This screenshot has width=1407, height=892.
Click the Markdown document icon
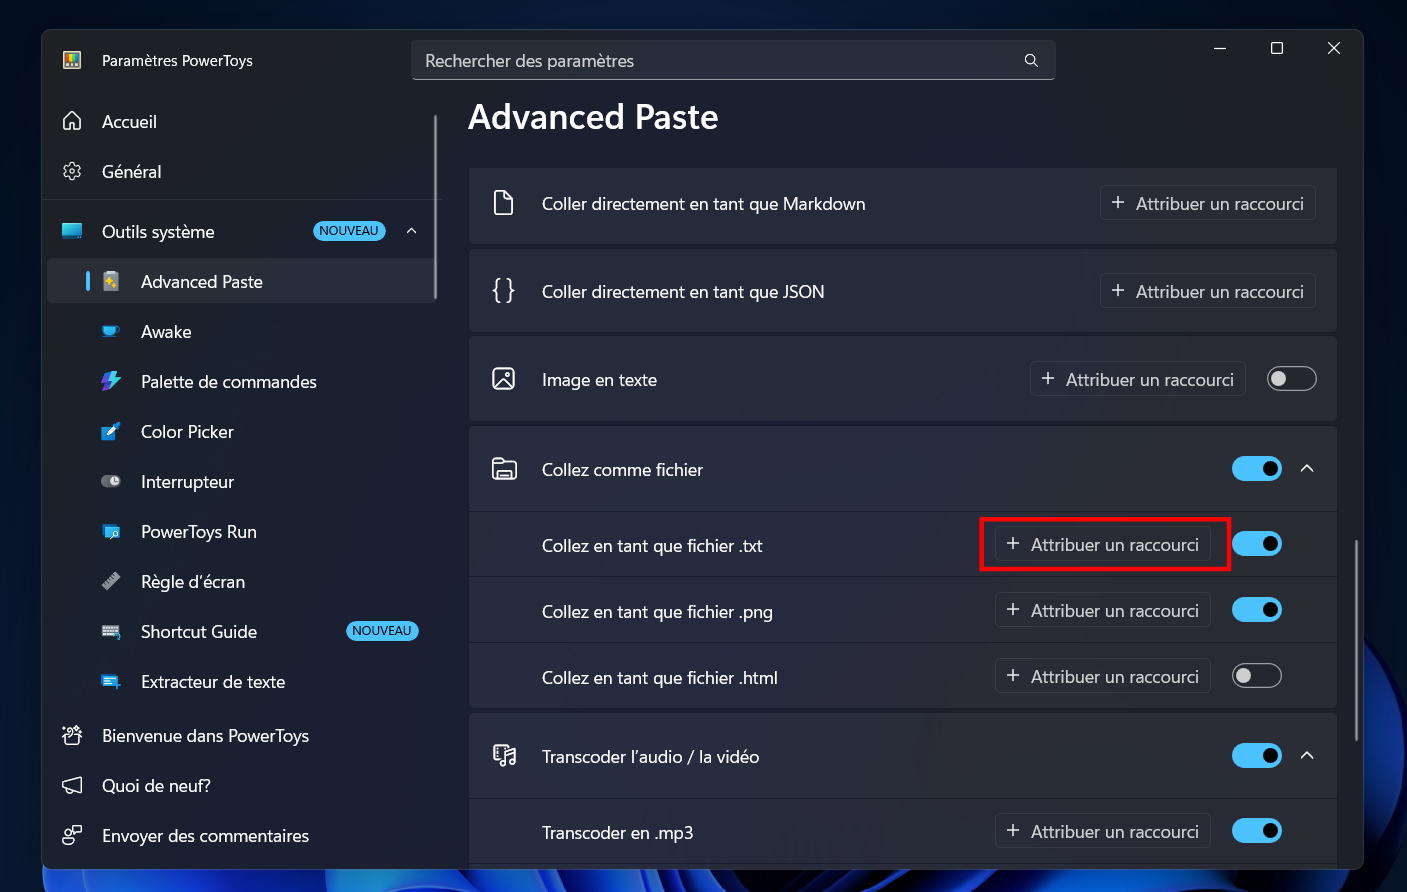point(504,203)
